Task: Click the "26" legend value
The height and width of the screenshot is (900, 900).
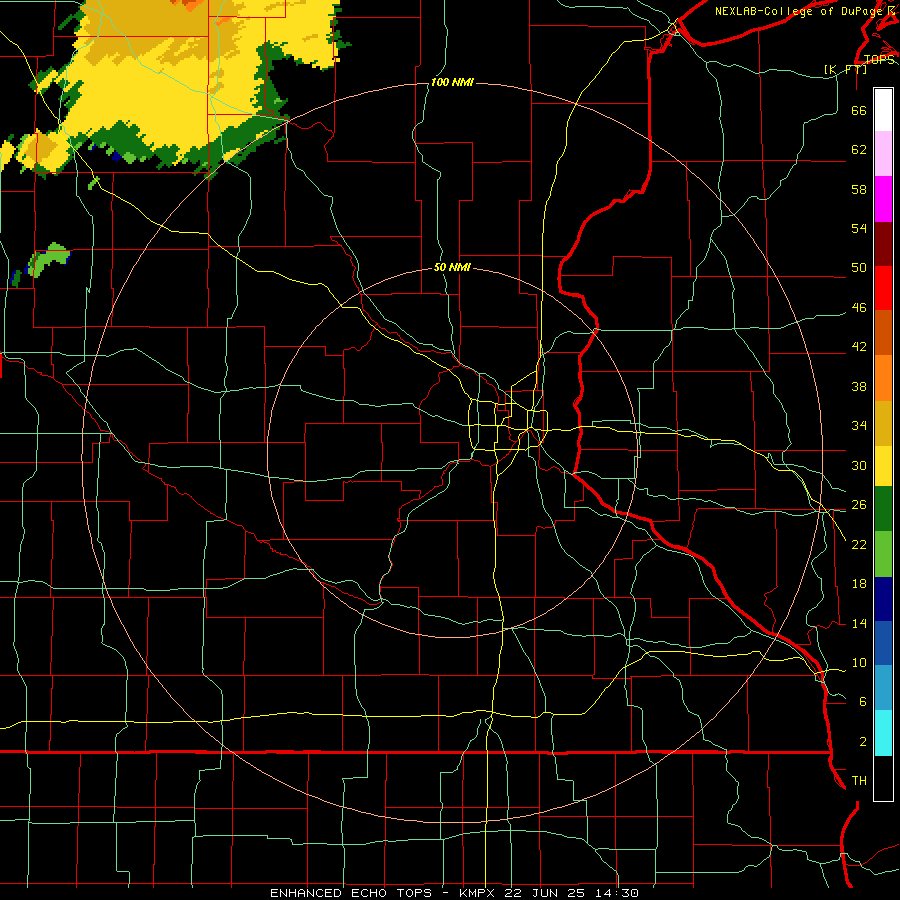Action: coord(859,505)
